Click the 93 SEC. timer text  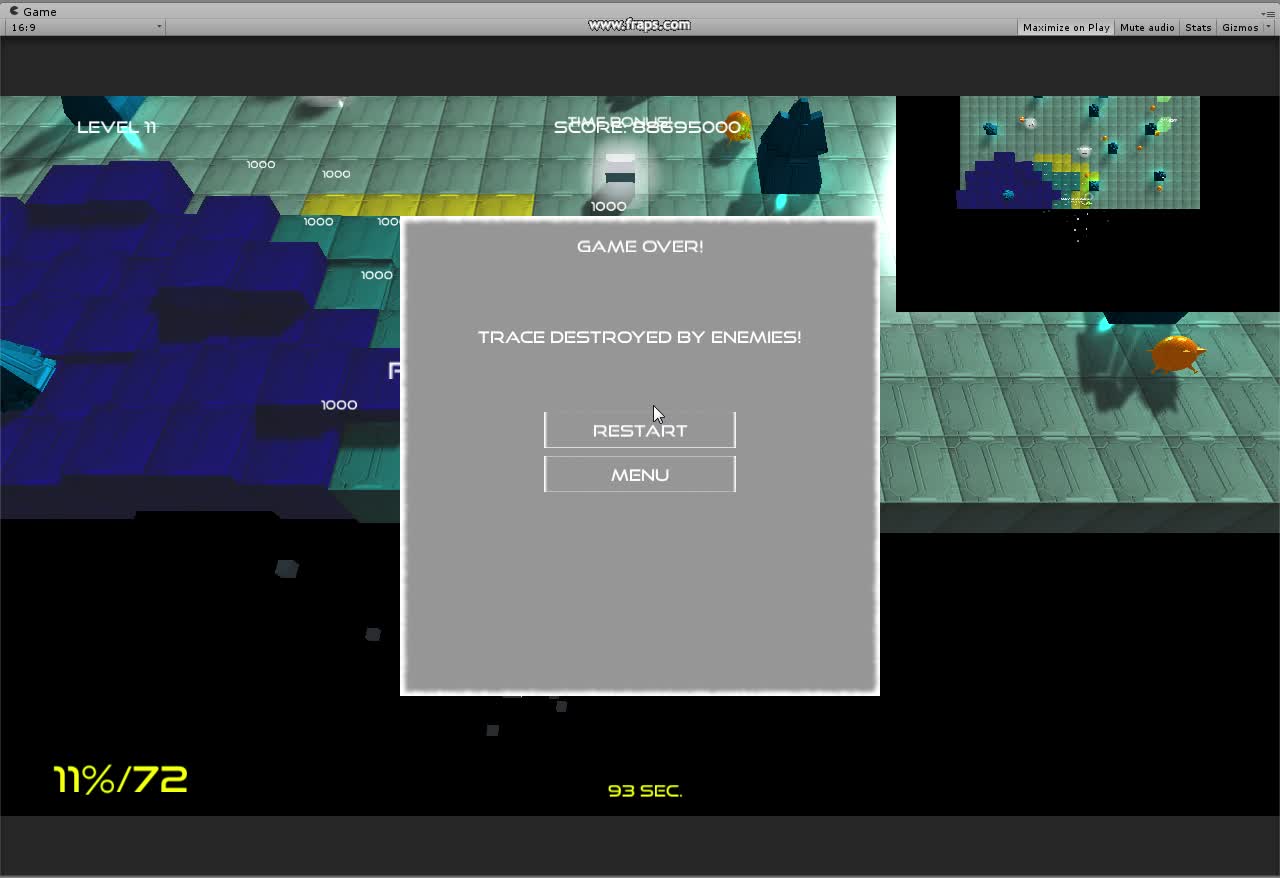645,791
